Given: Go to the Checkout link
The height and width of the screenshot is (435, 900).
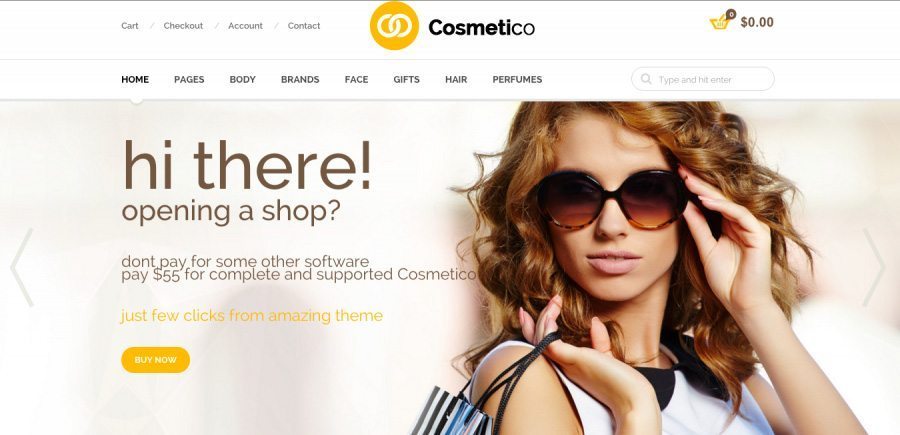Looking at the screenshot, I should coord(183,26).
